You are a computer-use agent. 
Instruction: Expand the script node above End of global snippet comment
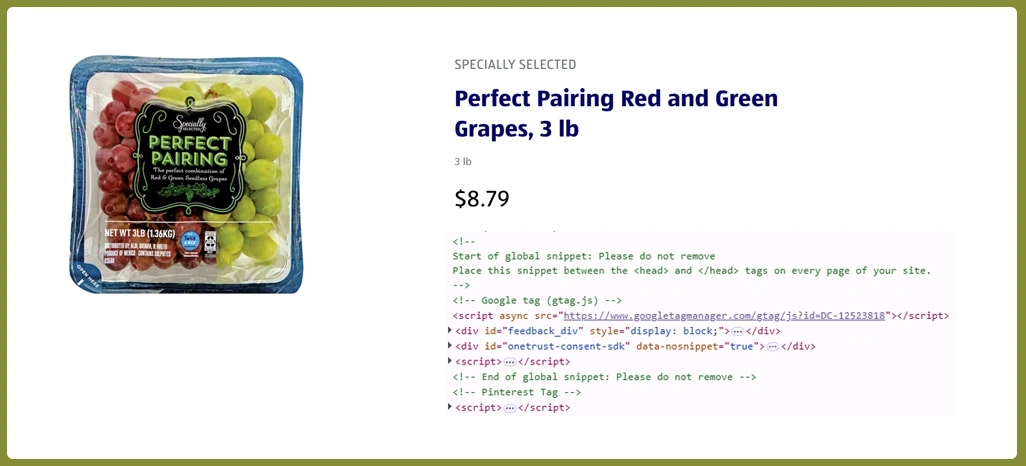pos(450,361)
